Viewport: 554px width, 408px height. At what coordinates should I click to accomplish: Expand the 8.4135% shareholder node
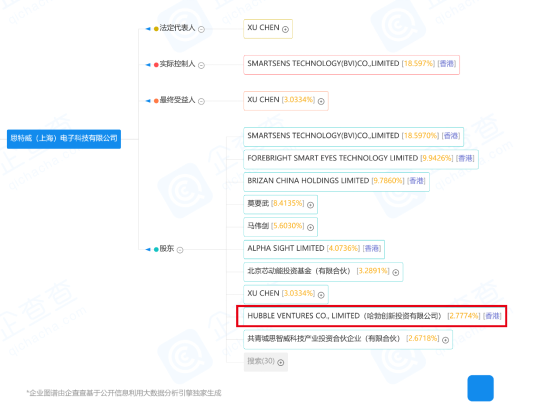[311, 205]
